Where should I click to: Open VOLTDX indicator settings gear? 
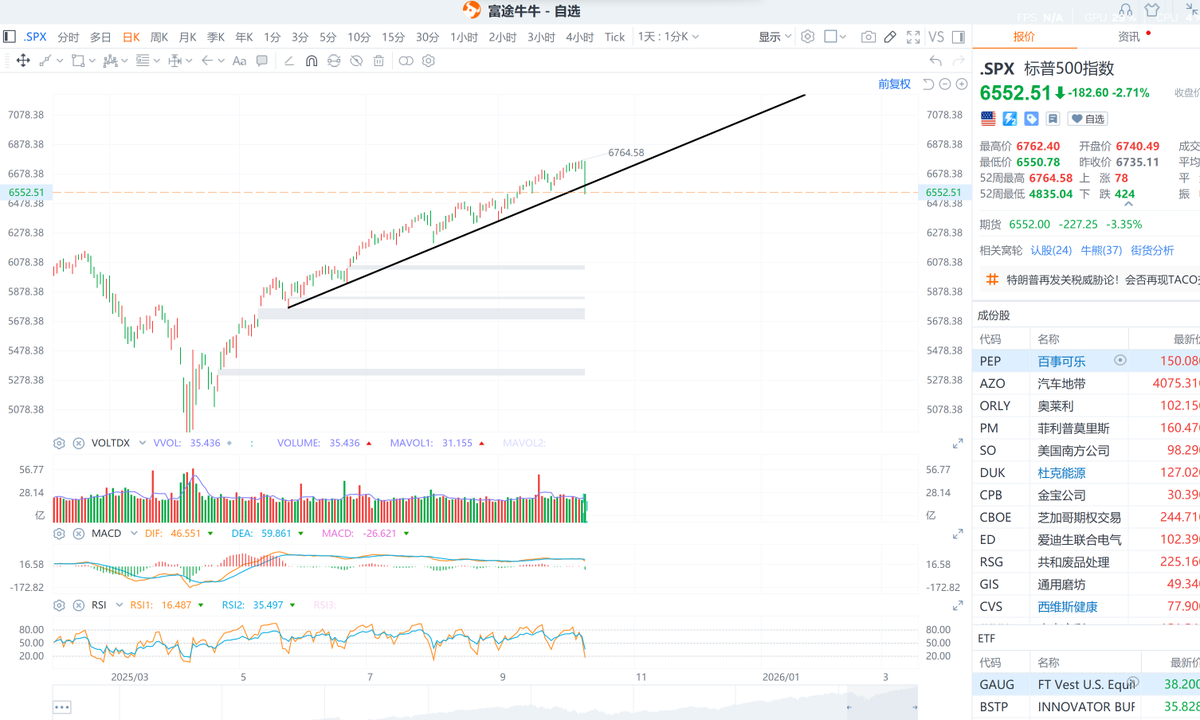[x=59, y=443]
